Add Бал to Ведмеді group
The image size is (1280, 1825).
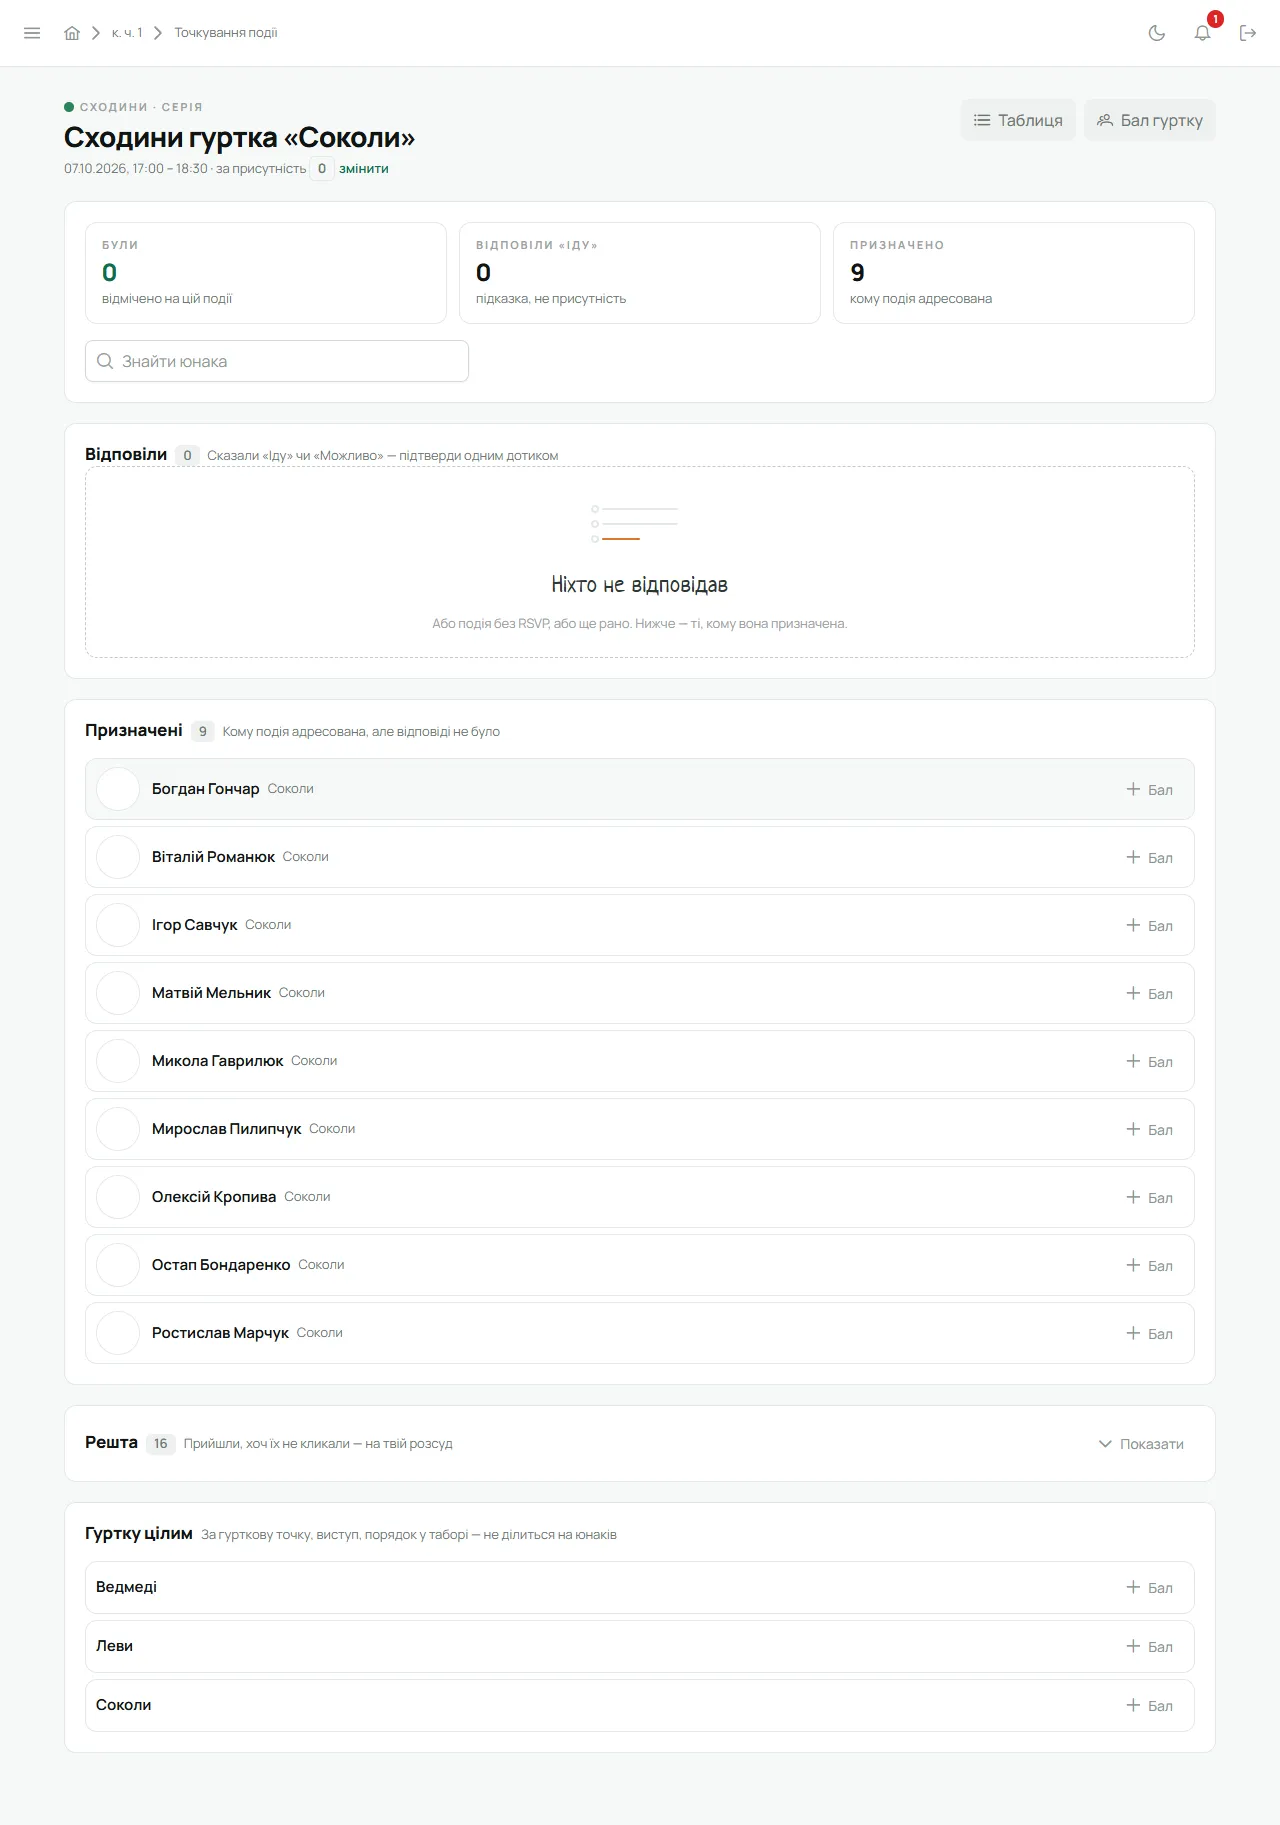click(x=1150, y=1588)
